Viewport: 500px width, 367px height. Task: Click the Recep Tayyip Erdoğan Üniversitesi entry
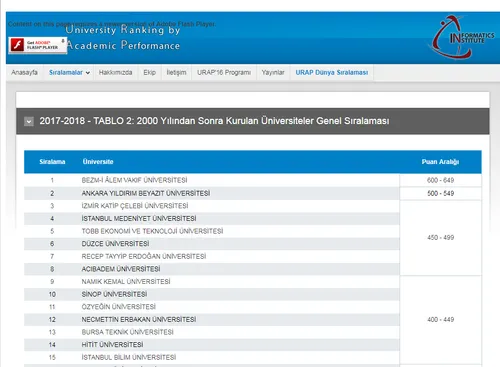[x=144, y=256]
